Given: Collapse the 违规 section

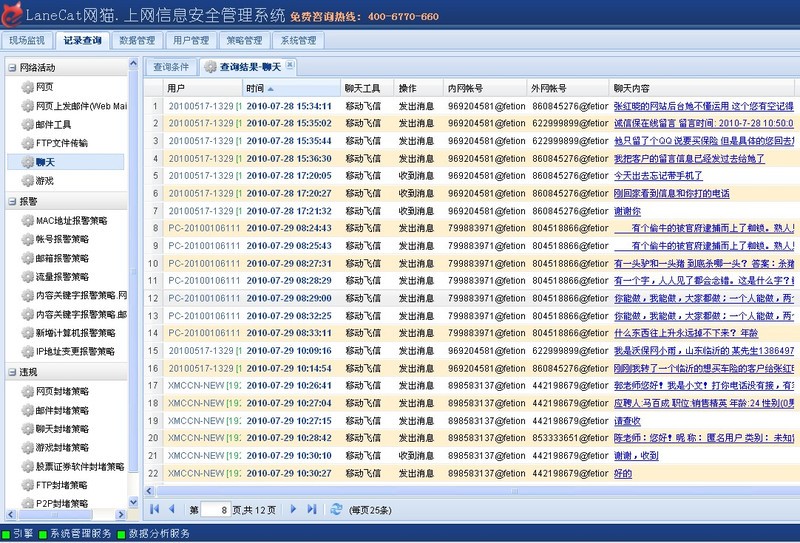Looking at the screenshot, I should (12, 371).
